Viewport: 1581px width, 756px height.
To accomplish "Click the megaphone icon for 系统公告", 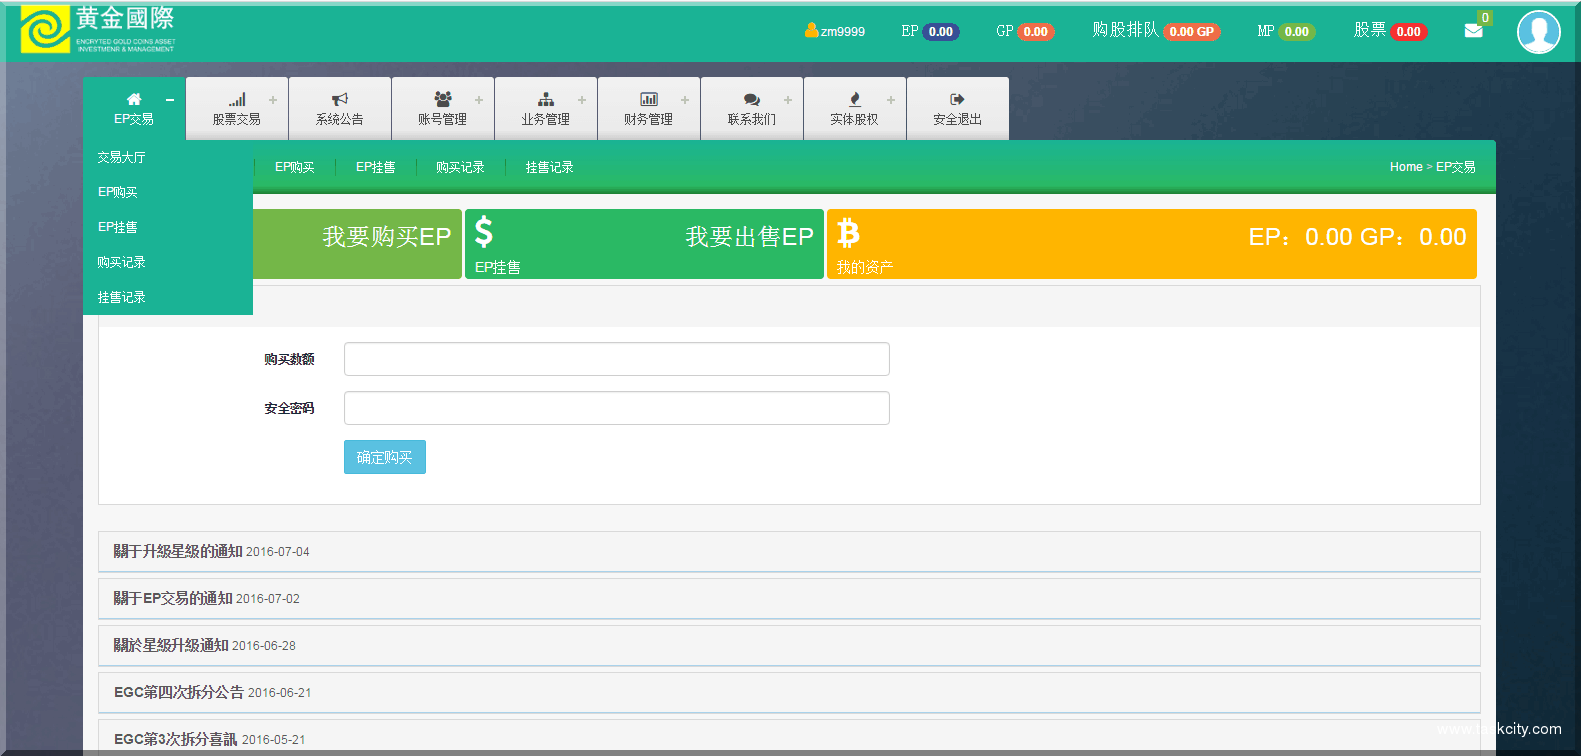I will (x=340, y=99).
